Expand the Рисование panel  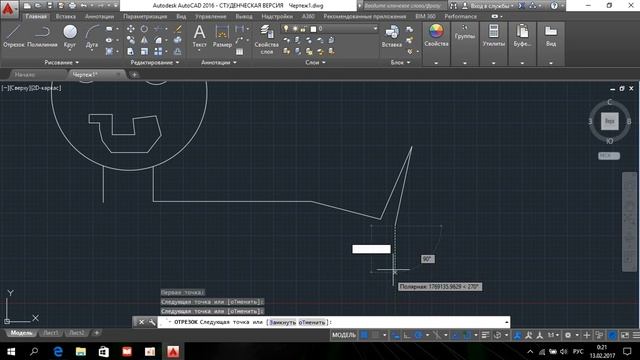(61, 62)
